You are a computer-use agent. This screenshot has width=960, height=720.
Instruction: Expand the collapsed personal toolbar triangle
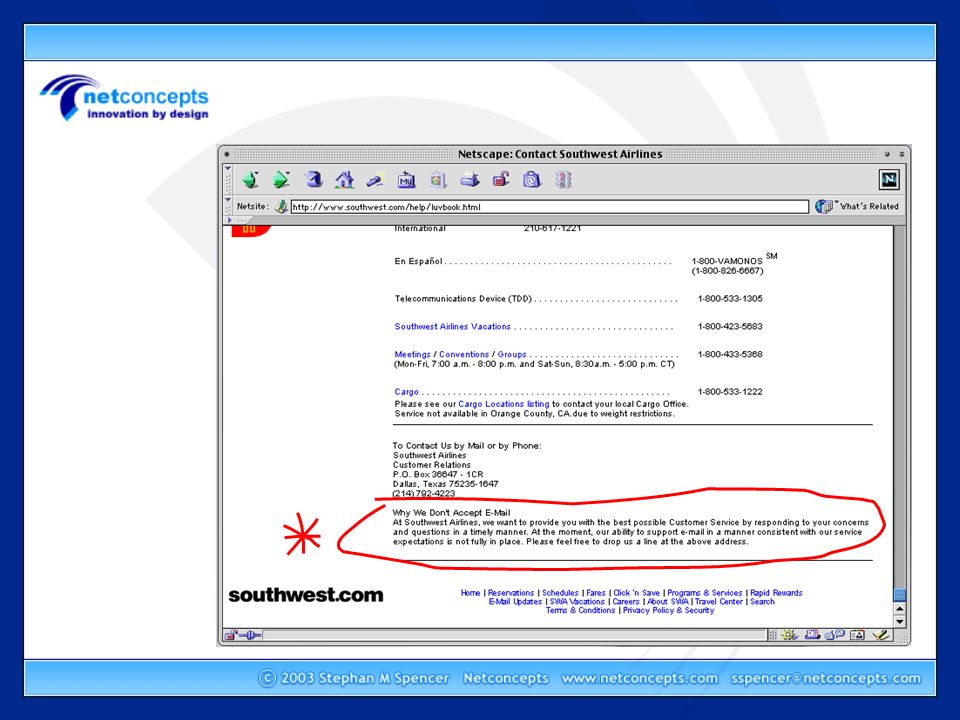point(230,220)
